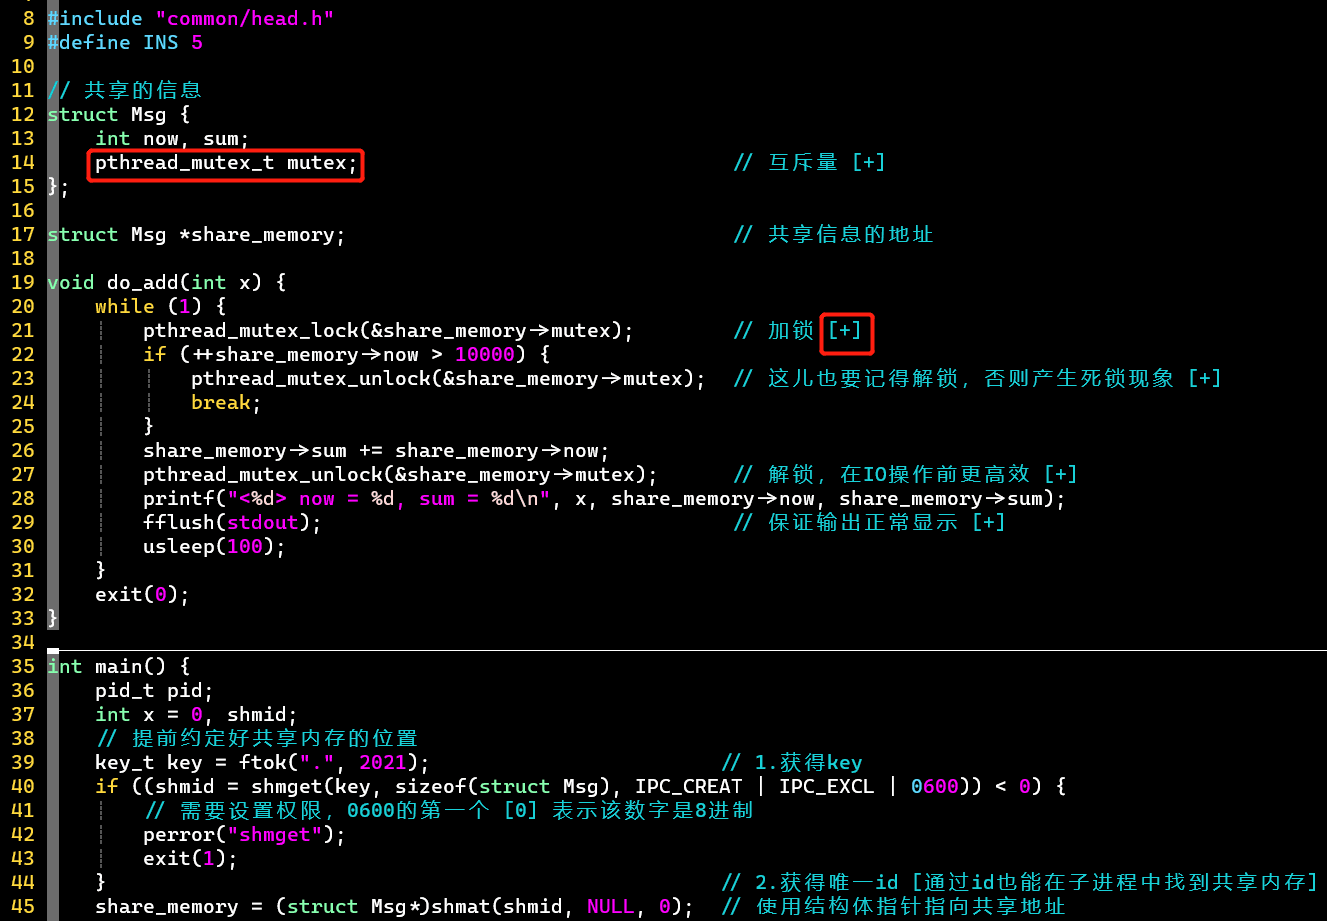Click the comment "1.获得key"
This screenshot has height=921, width=1327.
tap(808, 762)
